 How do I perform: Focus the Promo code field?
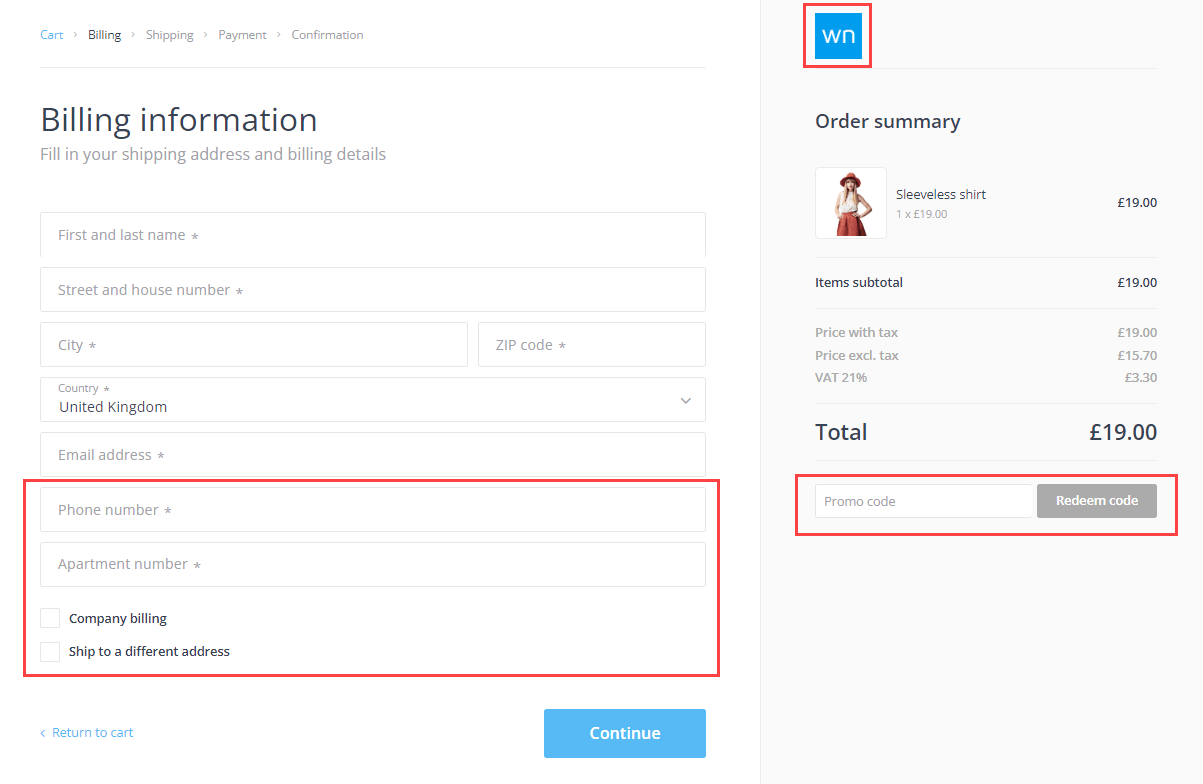click(x=924, y=501)
